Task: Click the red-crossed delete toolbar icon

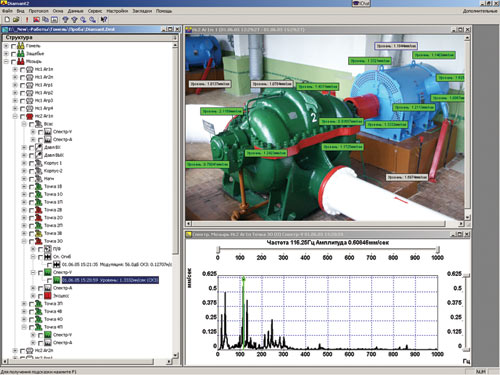Action: click(x=37, y=20)
